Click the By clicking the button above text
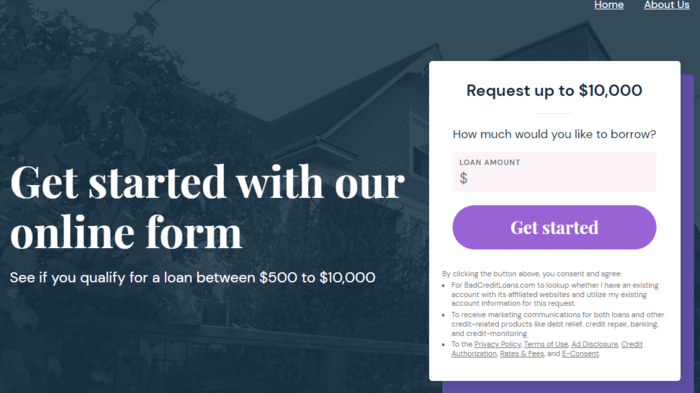This screenshot has width=700, height=393. pyautogui.click(x=532, y=274)
